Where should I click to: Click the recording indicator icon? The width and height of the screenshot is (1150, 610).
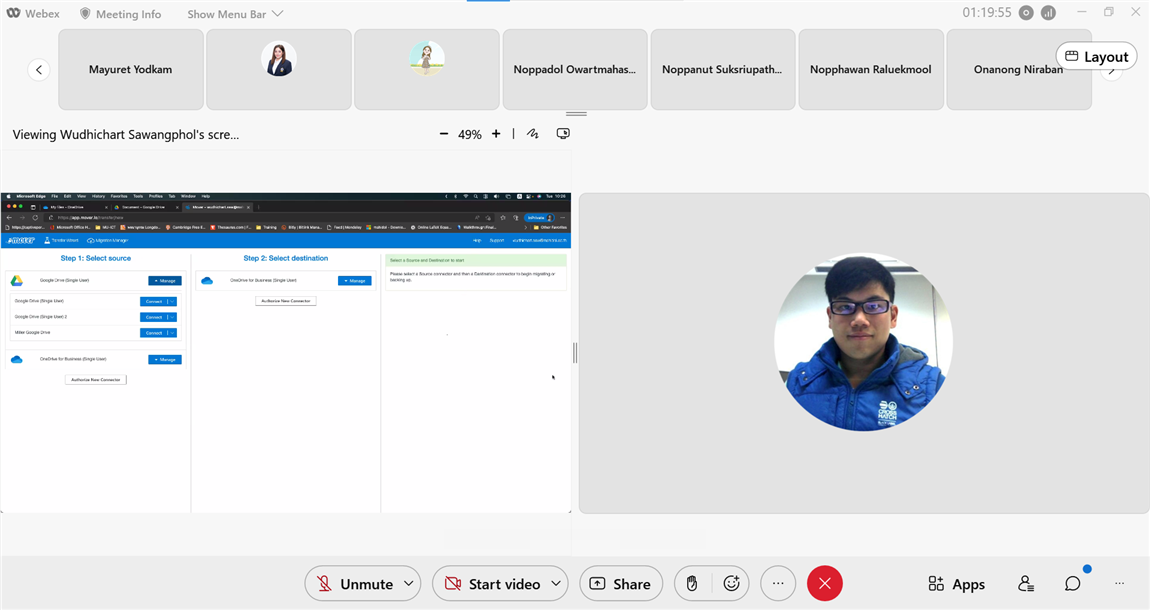tap(1025, 13)
